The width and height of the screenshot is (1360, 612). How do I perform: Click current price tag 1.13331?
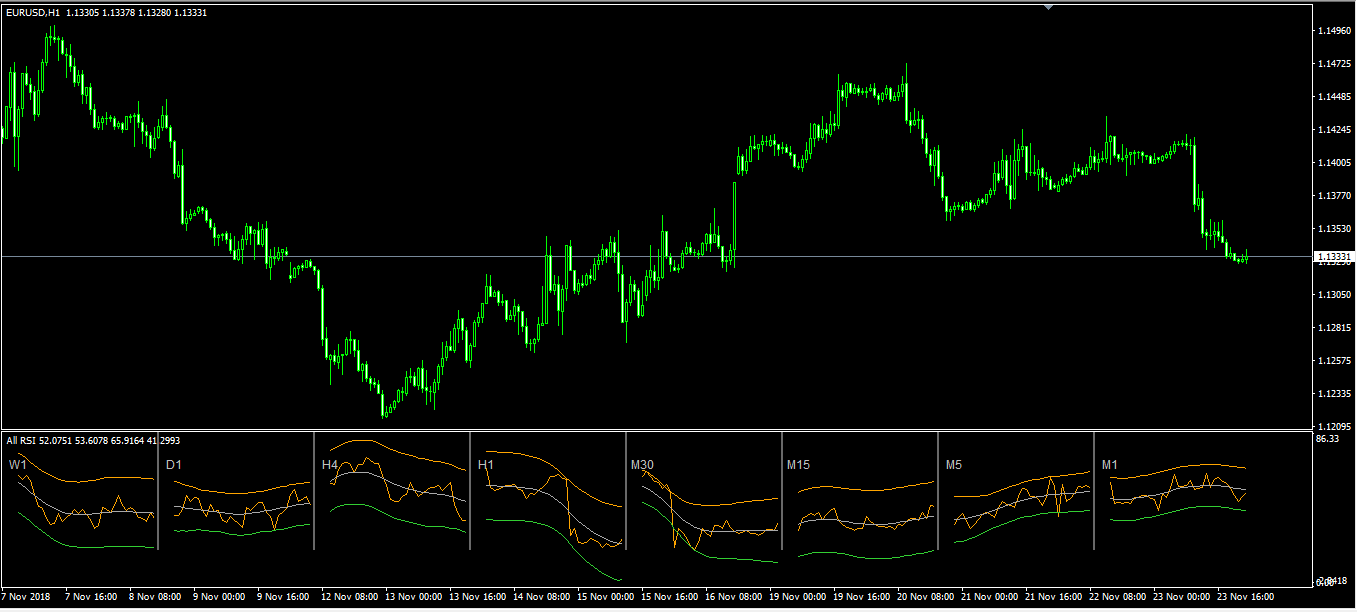pyautogui.click(x=1334, y=258)
